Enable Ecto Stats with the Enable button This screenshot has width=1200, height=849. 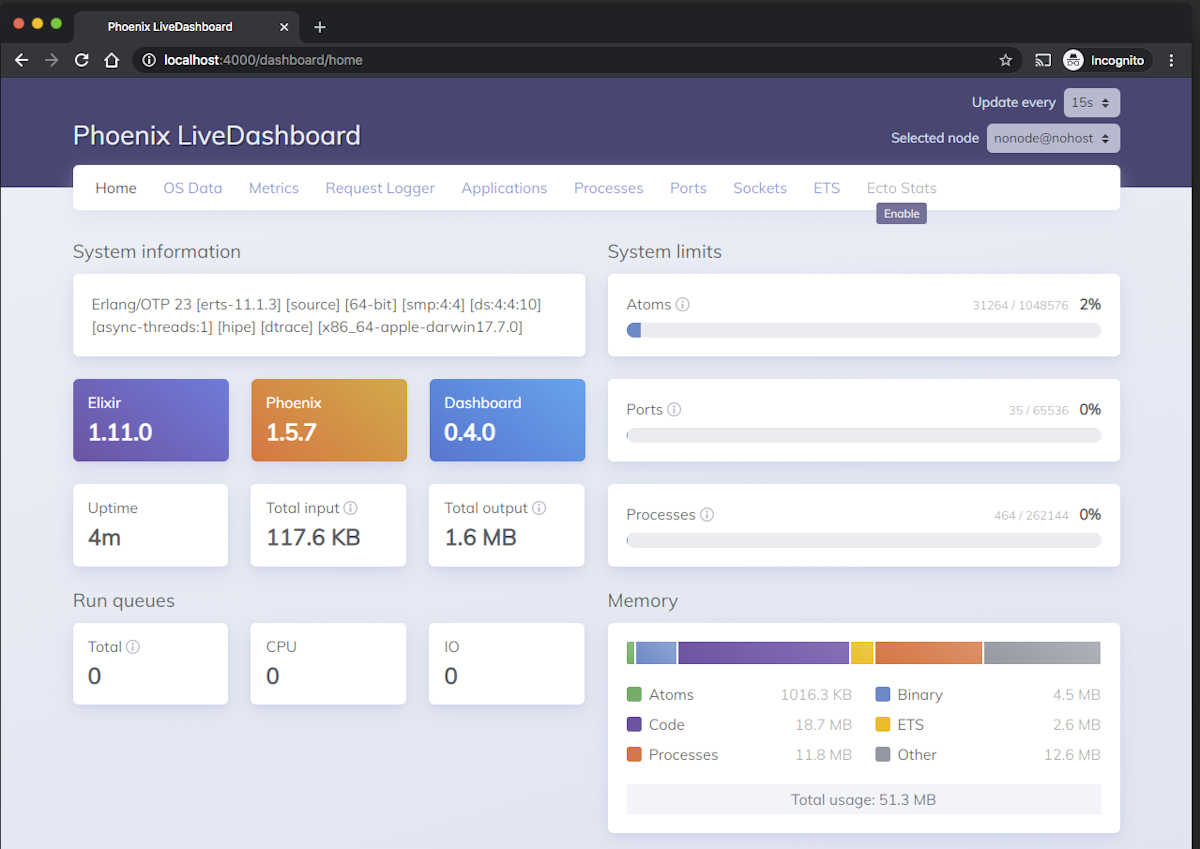pyautogui.click(x=900, y=213)
